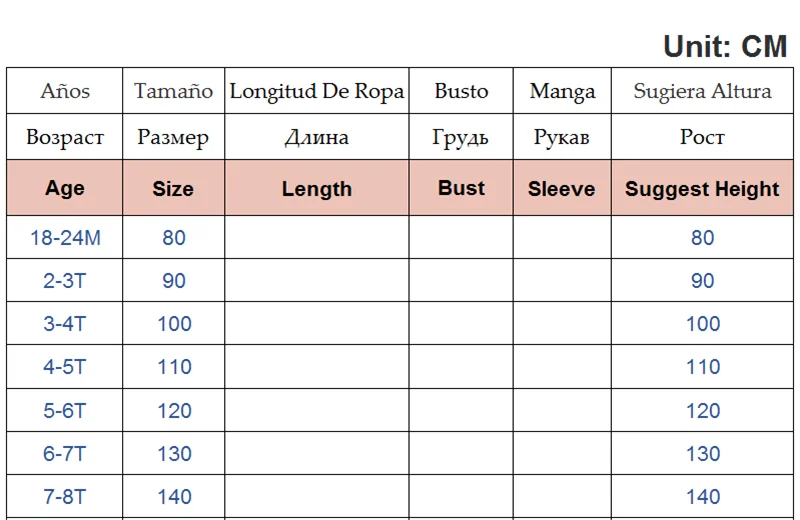Click the 'Sugiera Altura' header cell
Viewport: 800px width, 520px height.
[702, 92]
